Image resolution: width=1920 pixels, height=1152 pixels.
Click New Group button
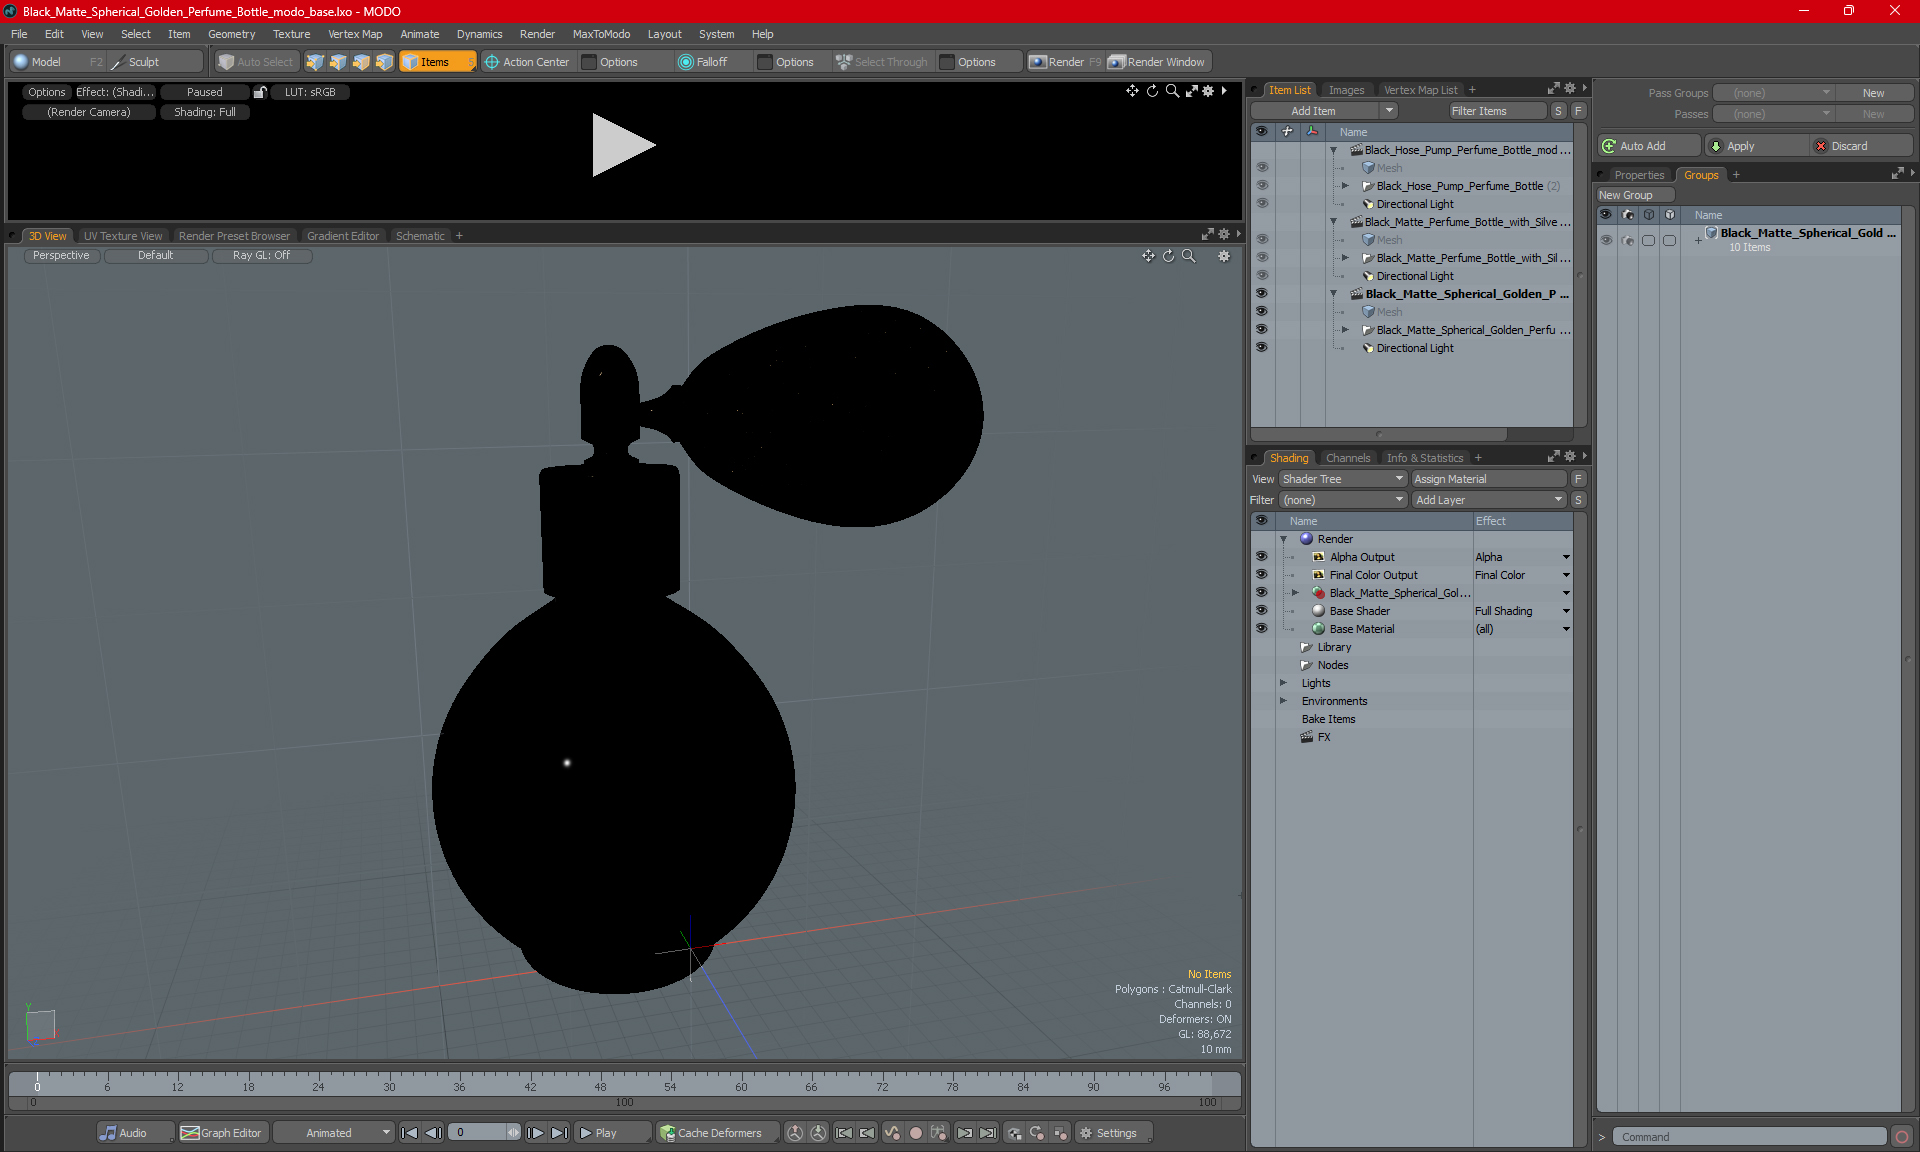(1636, 195)
